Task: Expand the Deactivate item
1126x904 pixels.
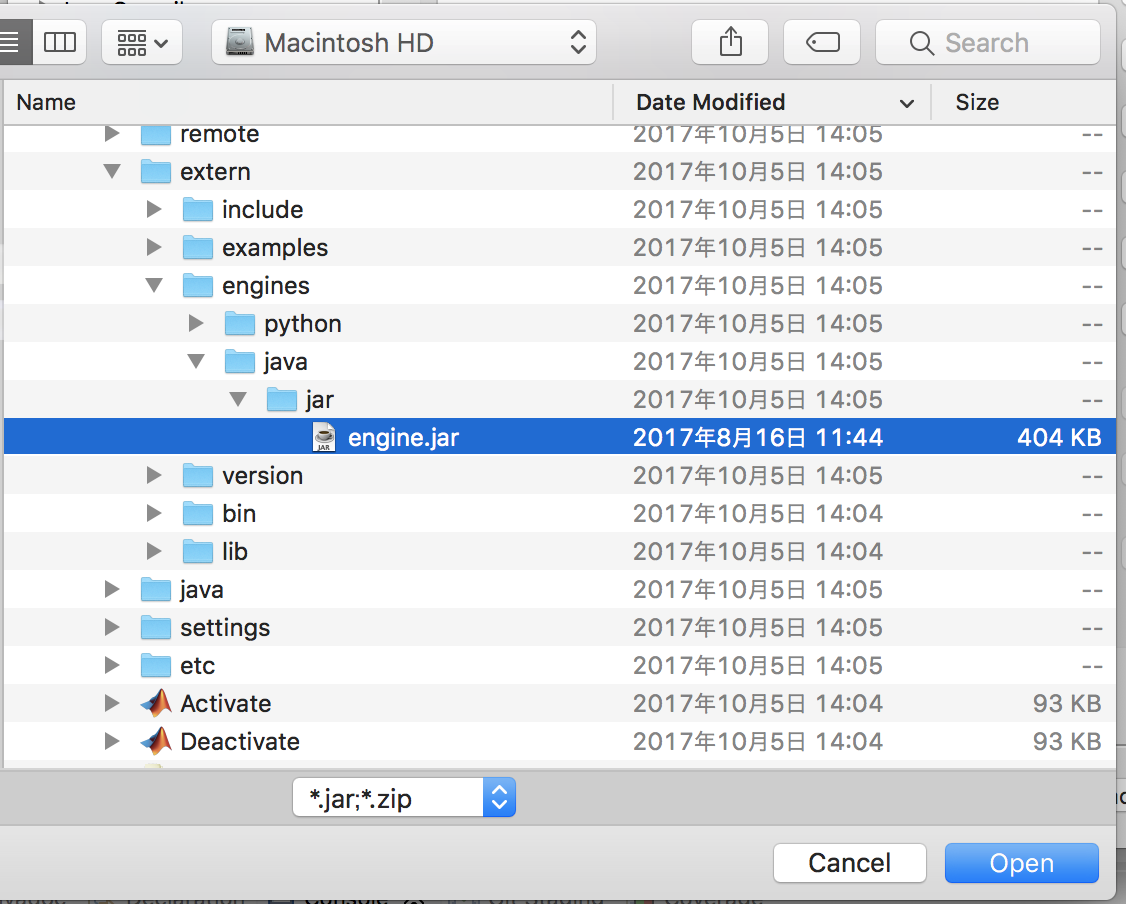Action: click(x=112, y=741)
